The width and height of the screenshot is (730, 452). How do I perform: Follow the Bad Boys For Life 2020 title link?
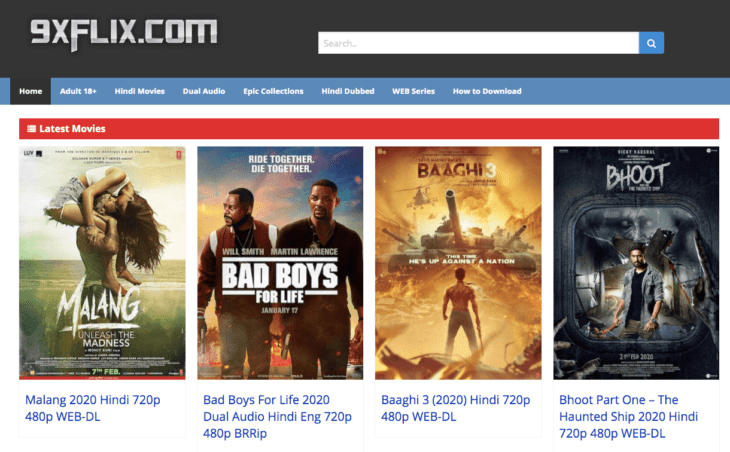pyautogui.click(x=277, y=408)
